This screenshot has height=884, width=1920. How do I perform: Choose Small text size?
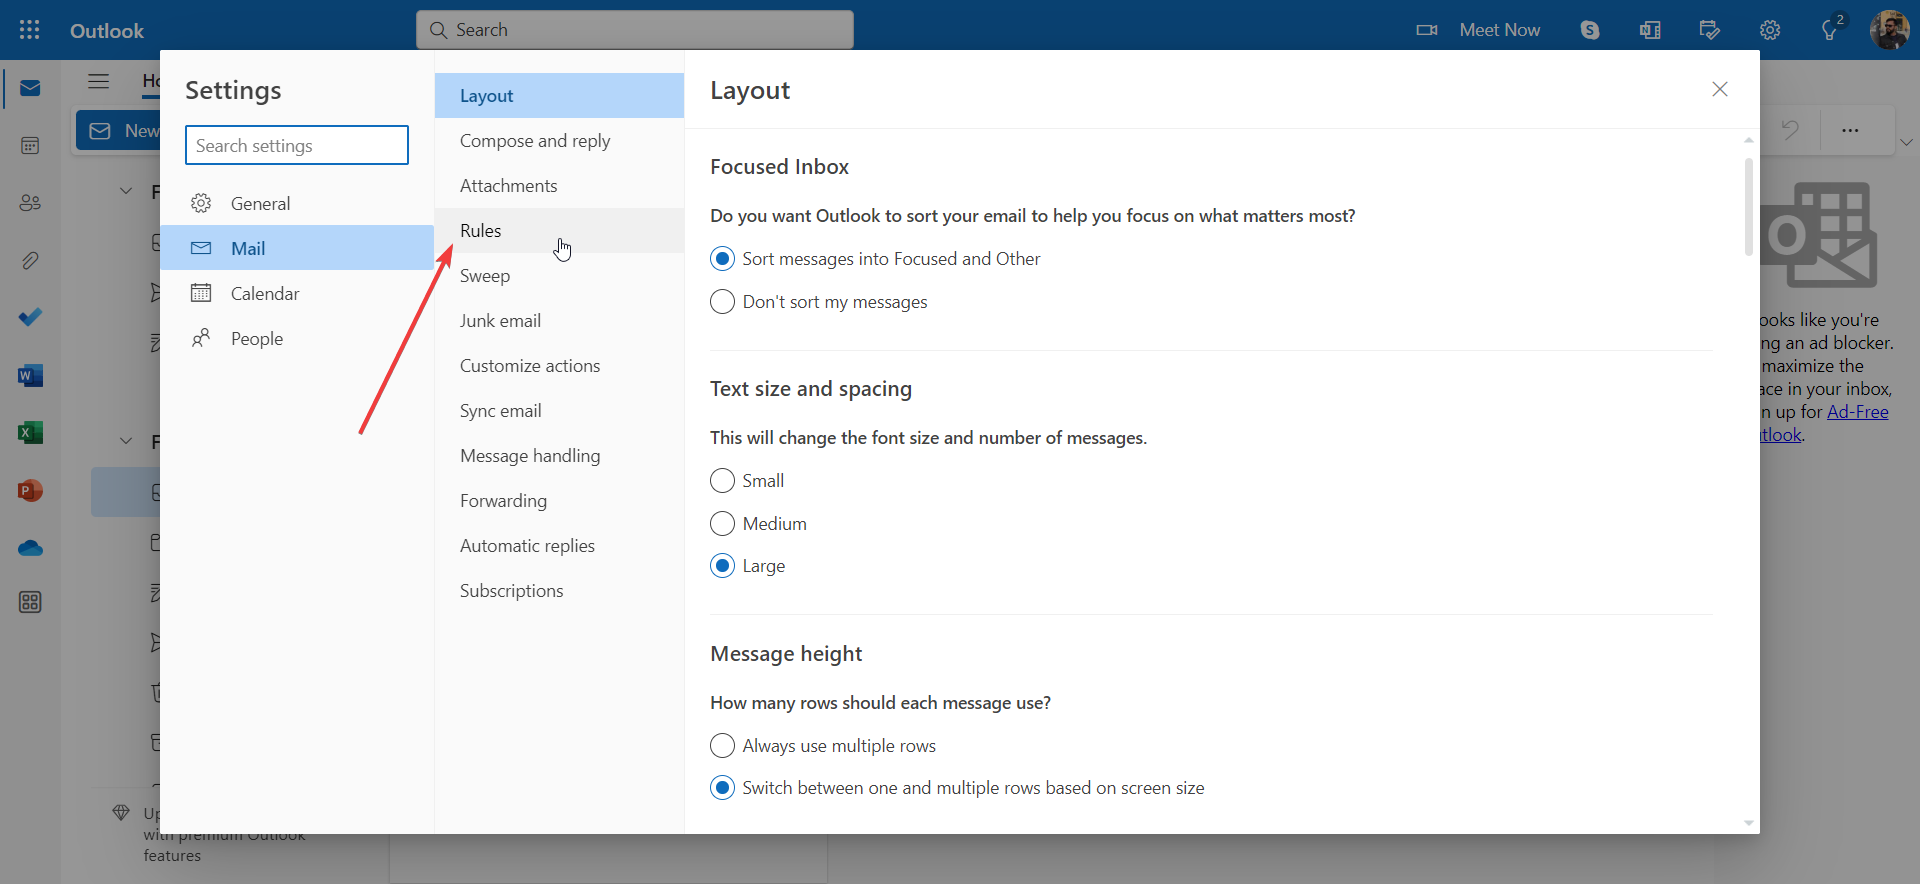click(722, 481)
